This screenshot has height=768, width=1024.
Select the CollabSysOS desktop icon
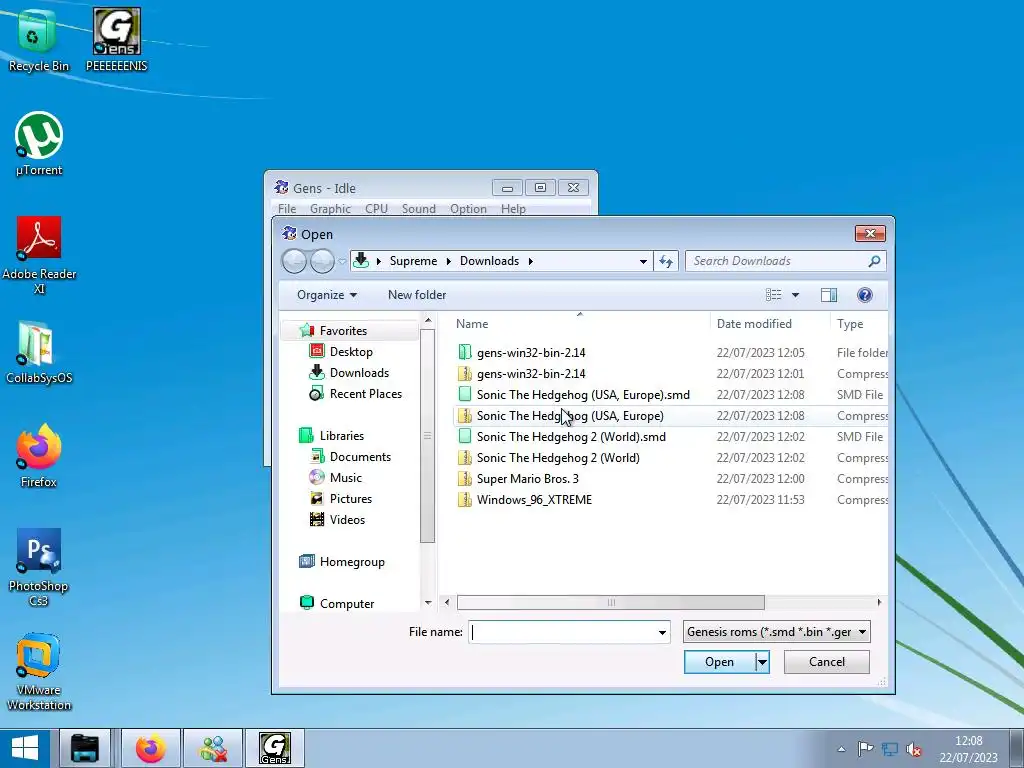[x=39, y=353]
